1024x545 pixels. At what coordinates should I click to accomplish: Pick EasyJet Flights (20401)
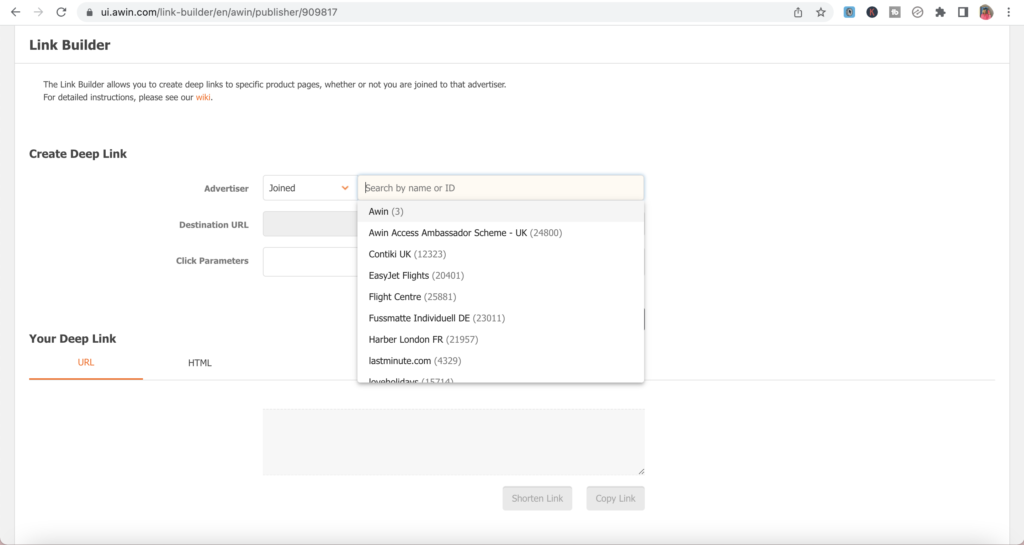coord(501,275)
